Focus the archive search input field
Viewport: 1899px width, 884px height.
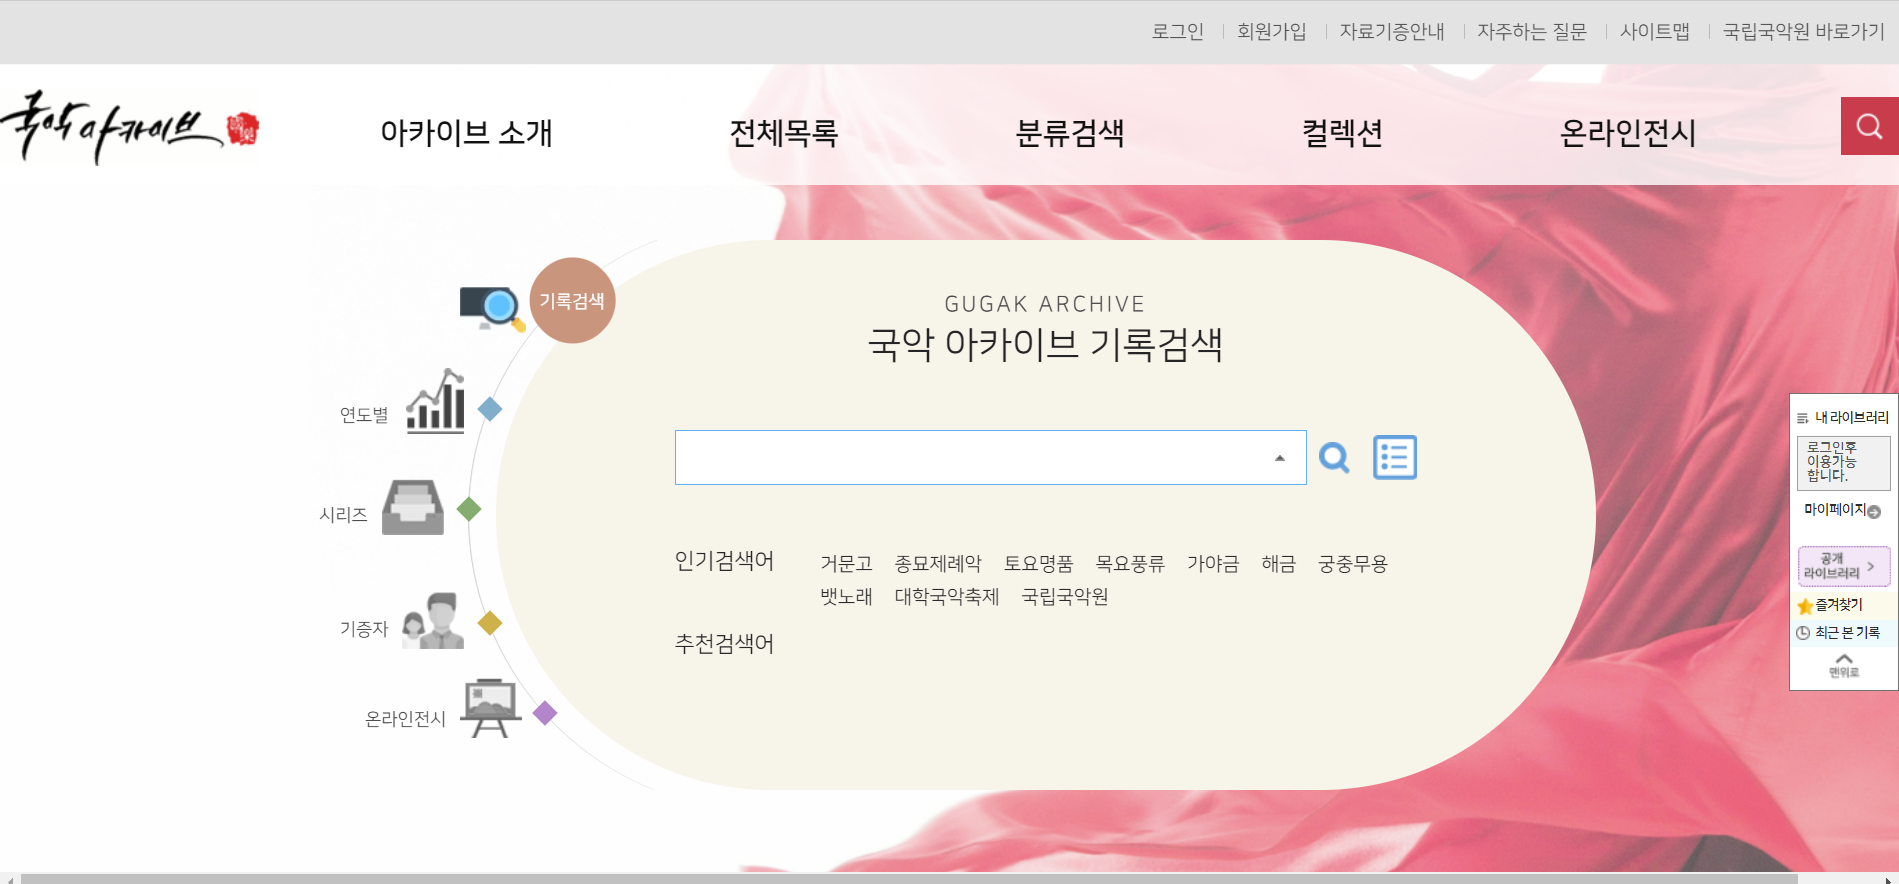pos(970,458)
